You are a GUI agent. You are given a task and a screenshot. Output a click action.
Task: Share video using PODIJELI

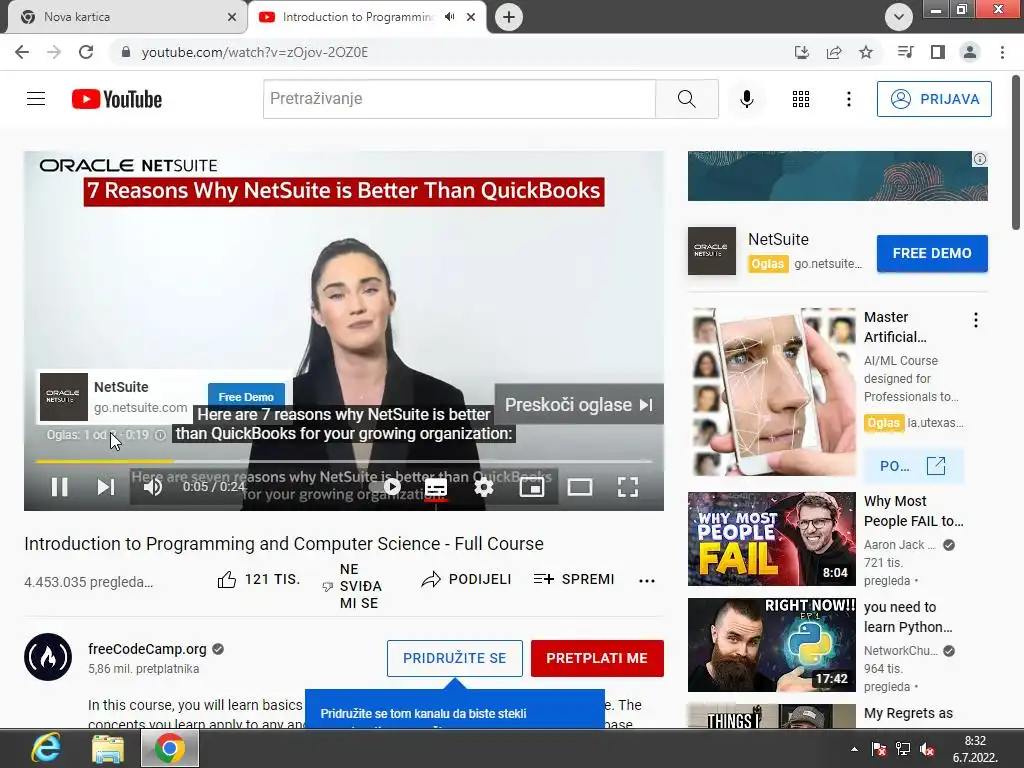[x=466, y=579]
